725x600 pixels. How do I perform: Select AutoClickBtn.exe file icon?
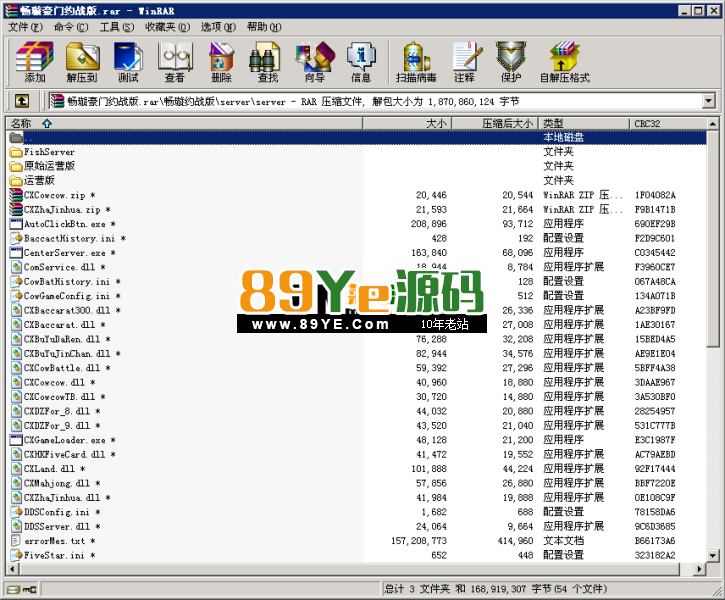click(x=16, y=224)
